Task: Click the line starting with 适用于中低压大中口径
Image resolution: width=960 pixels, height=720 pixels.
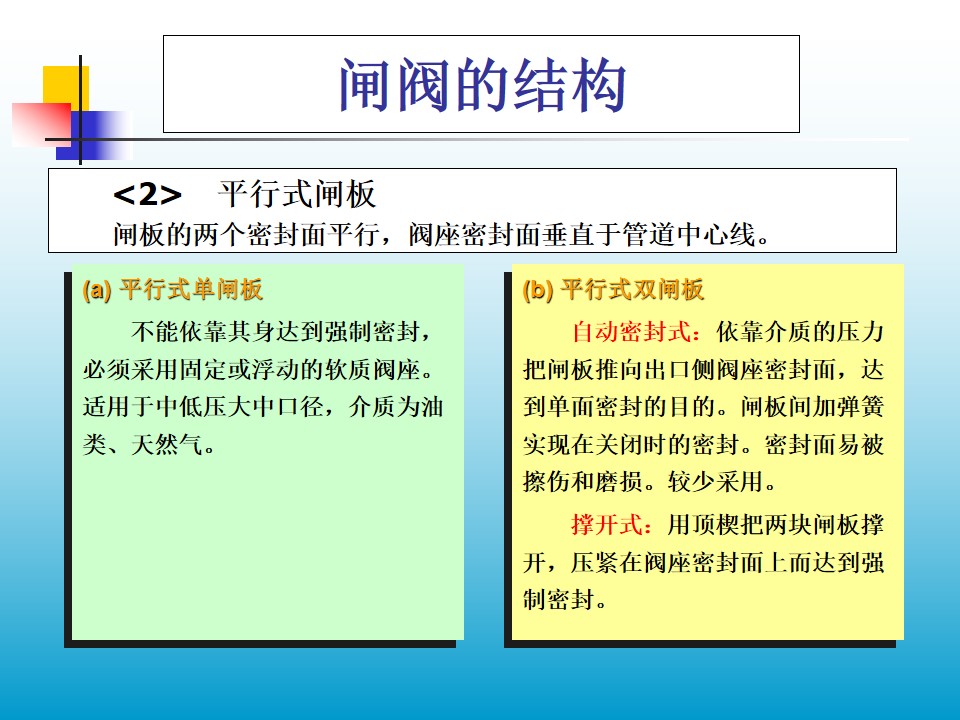Action: [262, 408]
